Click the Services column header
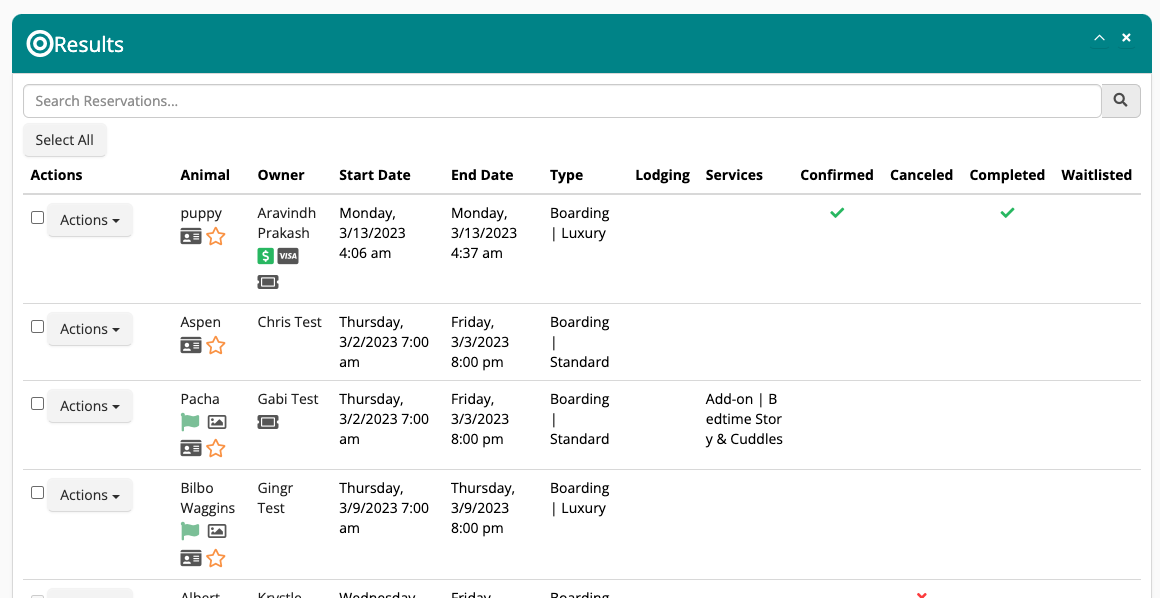The height and width of the screenshot is (598, 1160). coord(734,175)
